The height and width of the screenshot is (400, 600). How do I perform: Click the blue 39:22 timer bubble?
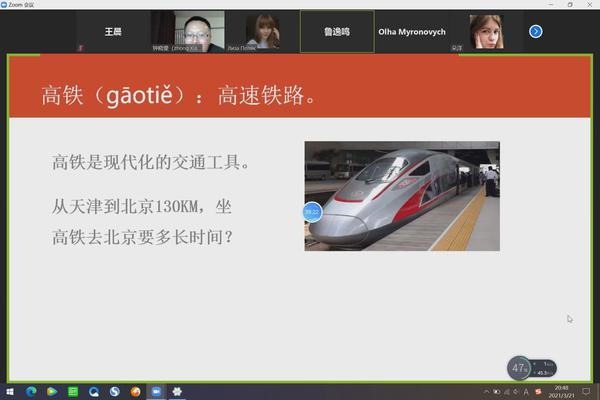(x=312, y=212)
